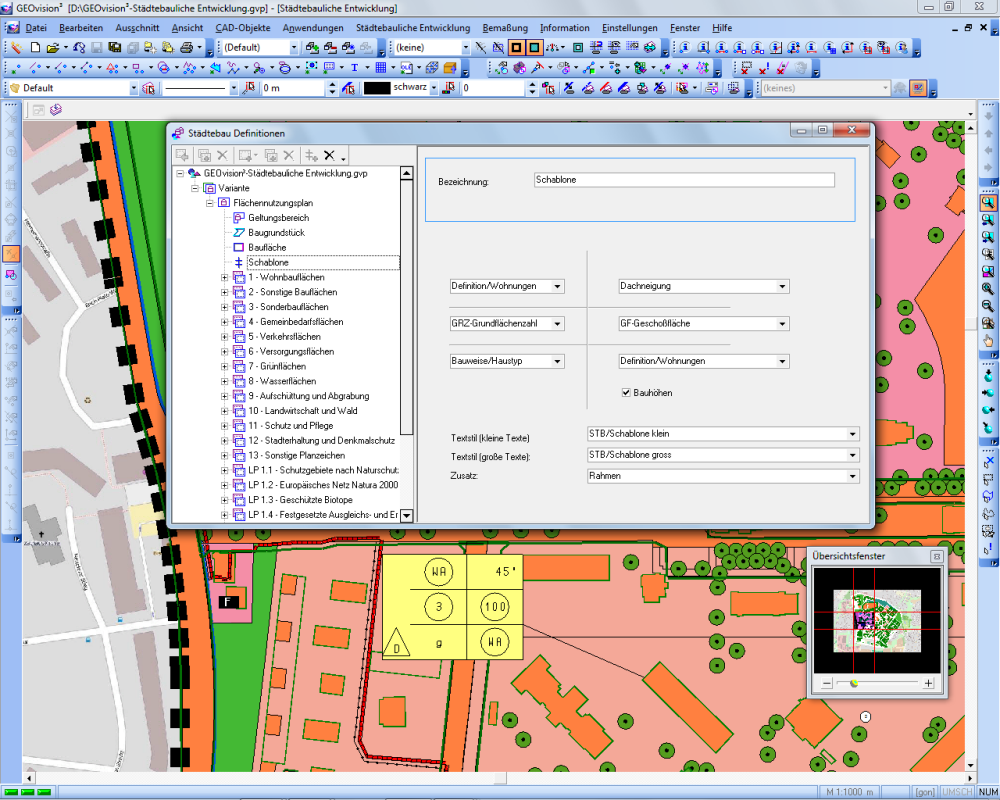
Task: Click the black color swatch beside schwarz
Action: [377, 88]
